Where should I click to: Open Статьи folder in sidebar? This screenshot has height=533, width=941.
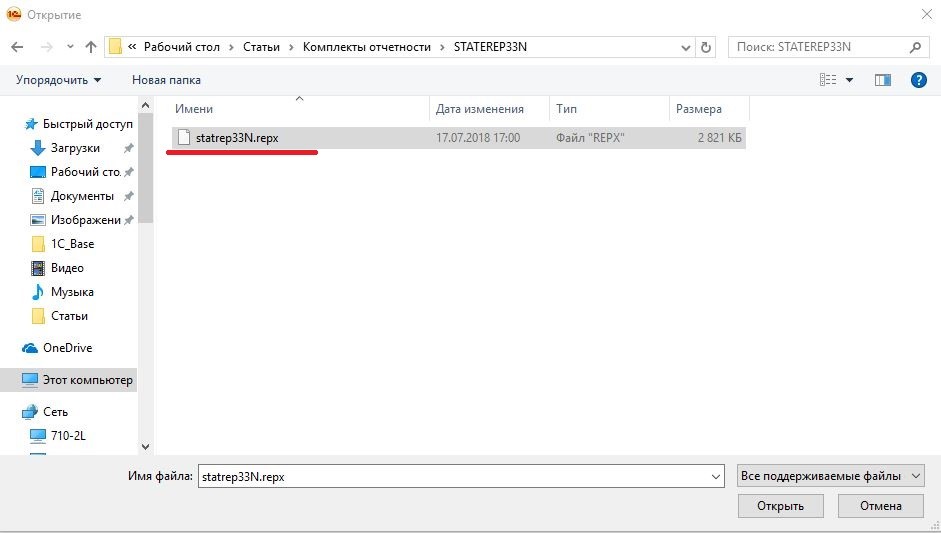click(69, 316)
